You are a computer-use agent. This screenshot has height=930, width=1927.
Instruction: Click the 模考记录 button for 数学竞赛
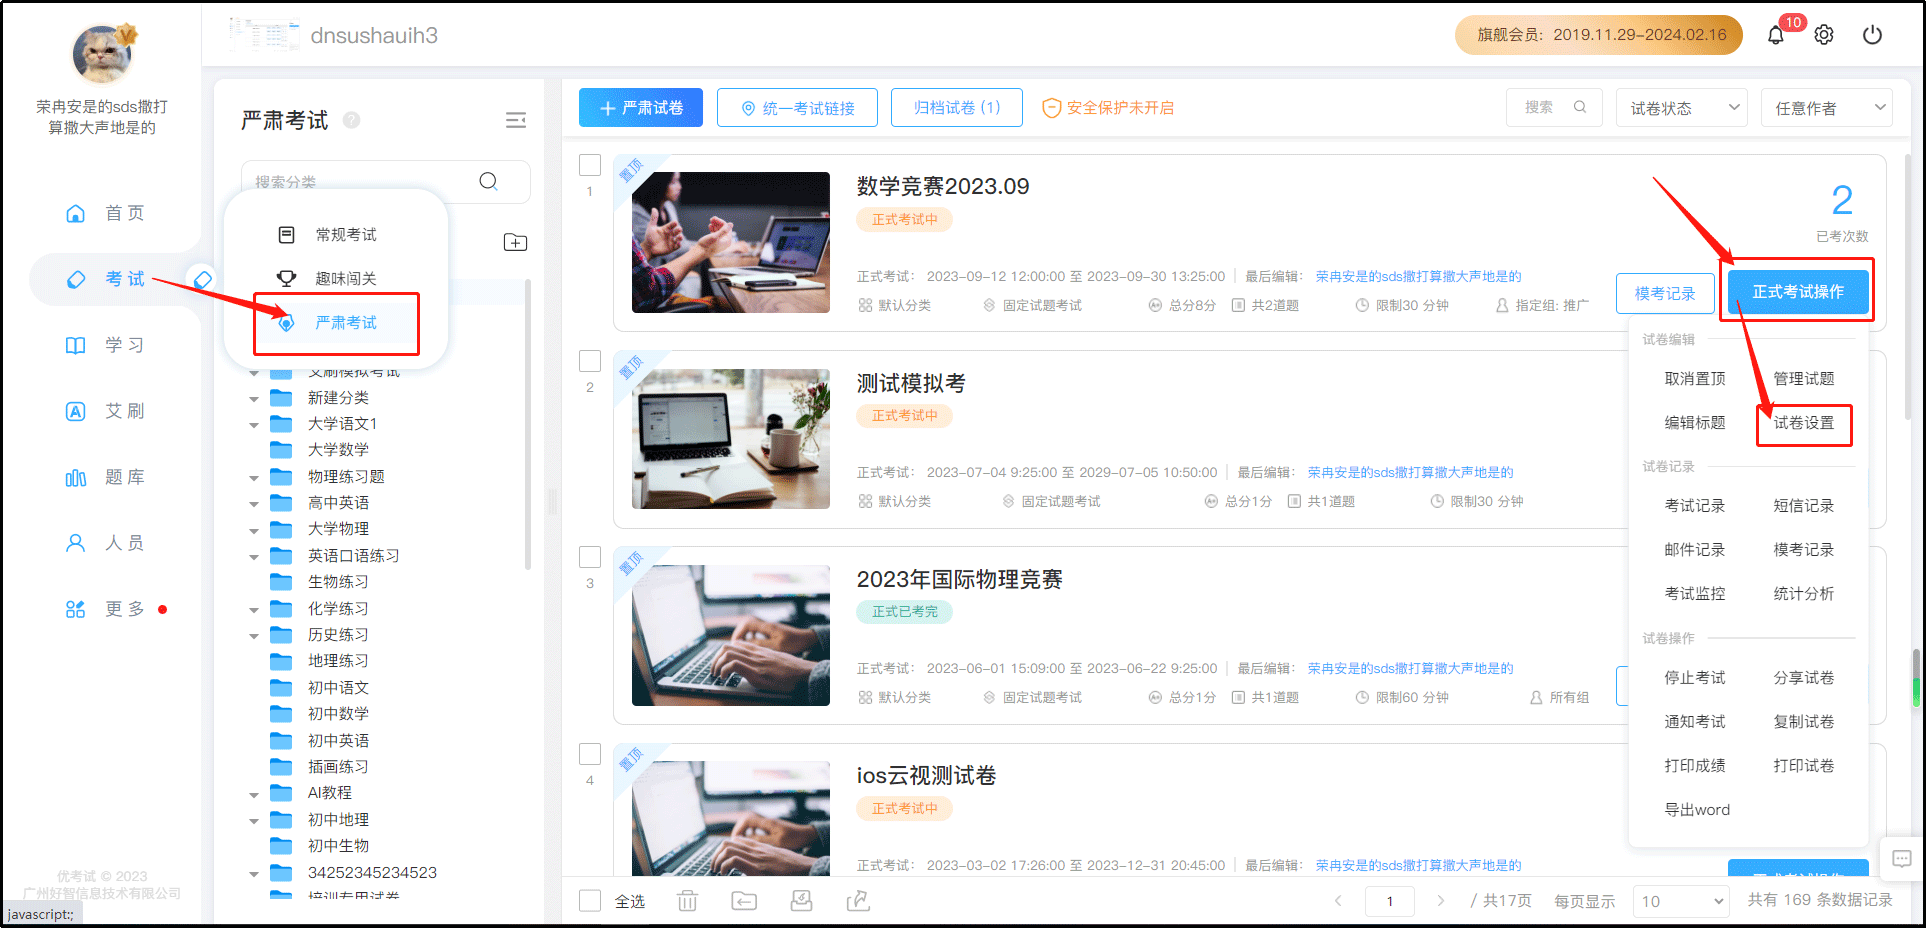[1665, 293]
